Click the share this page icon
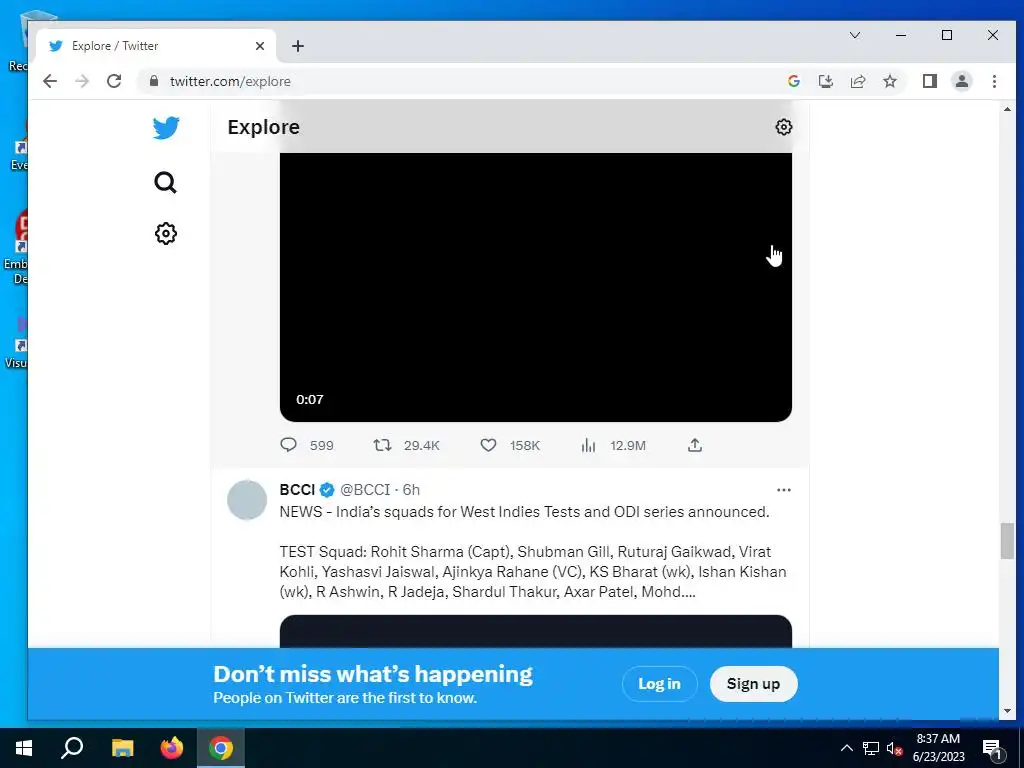 [x=857, y=81]
